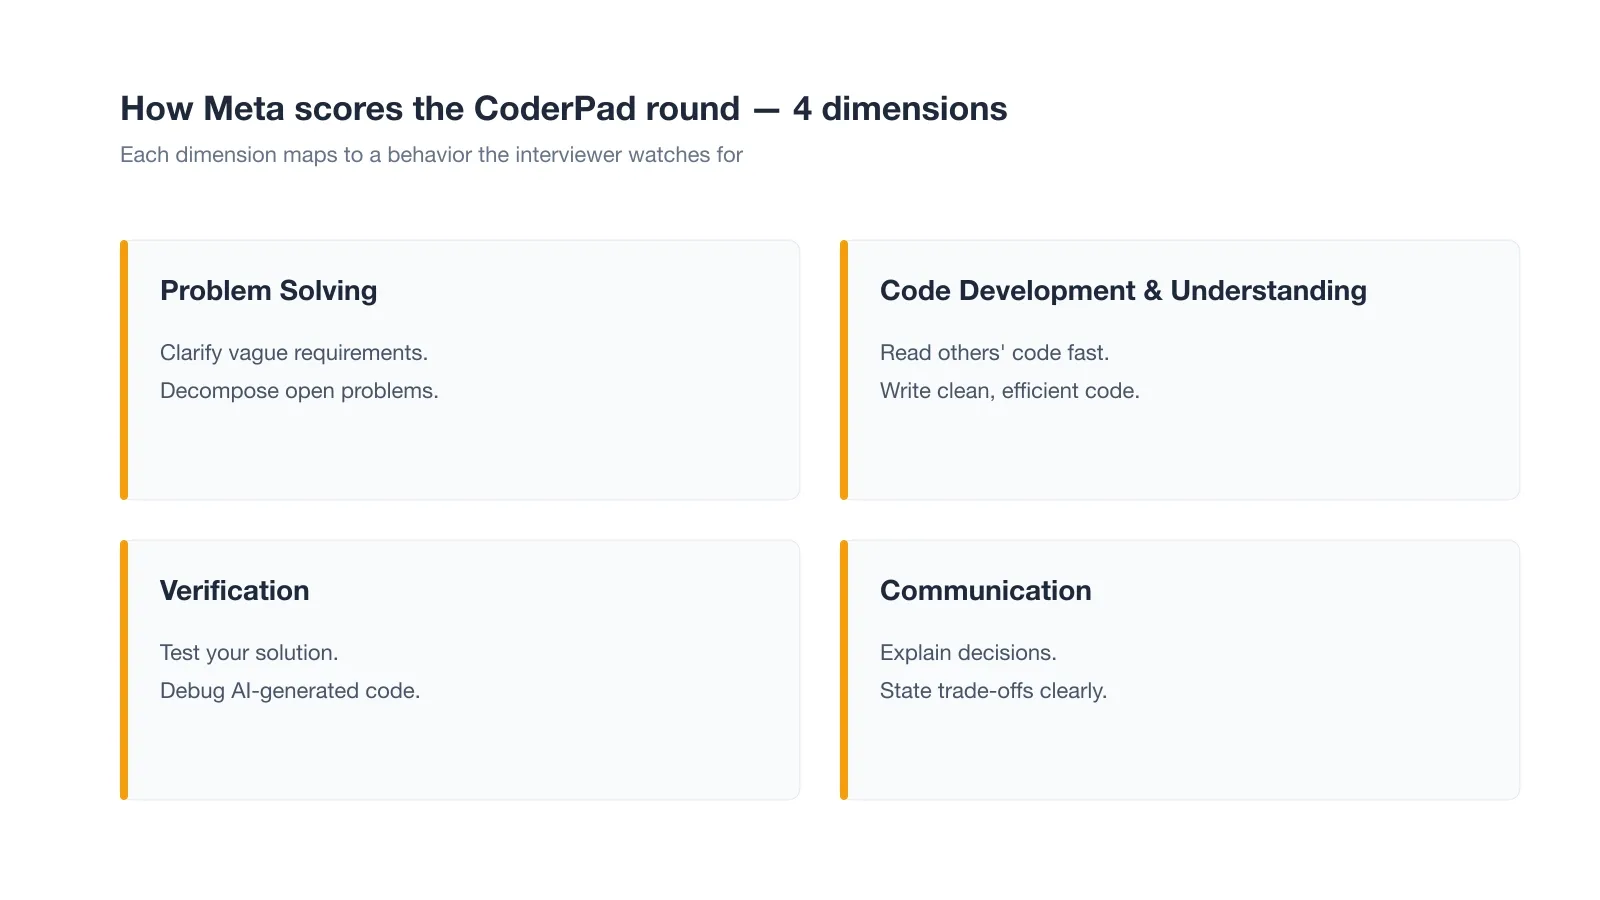
Task: Click the line 'Write clean, efficient code.'
Action: (x=1010, y=391)
